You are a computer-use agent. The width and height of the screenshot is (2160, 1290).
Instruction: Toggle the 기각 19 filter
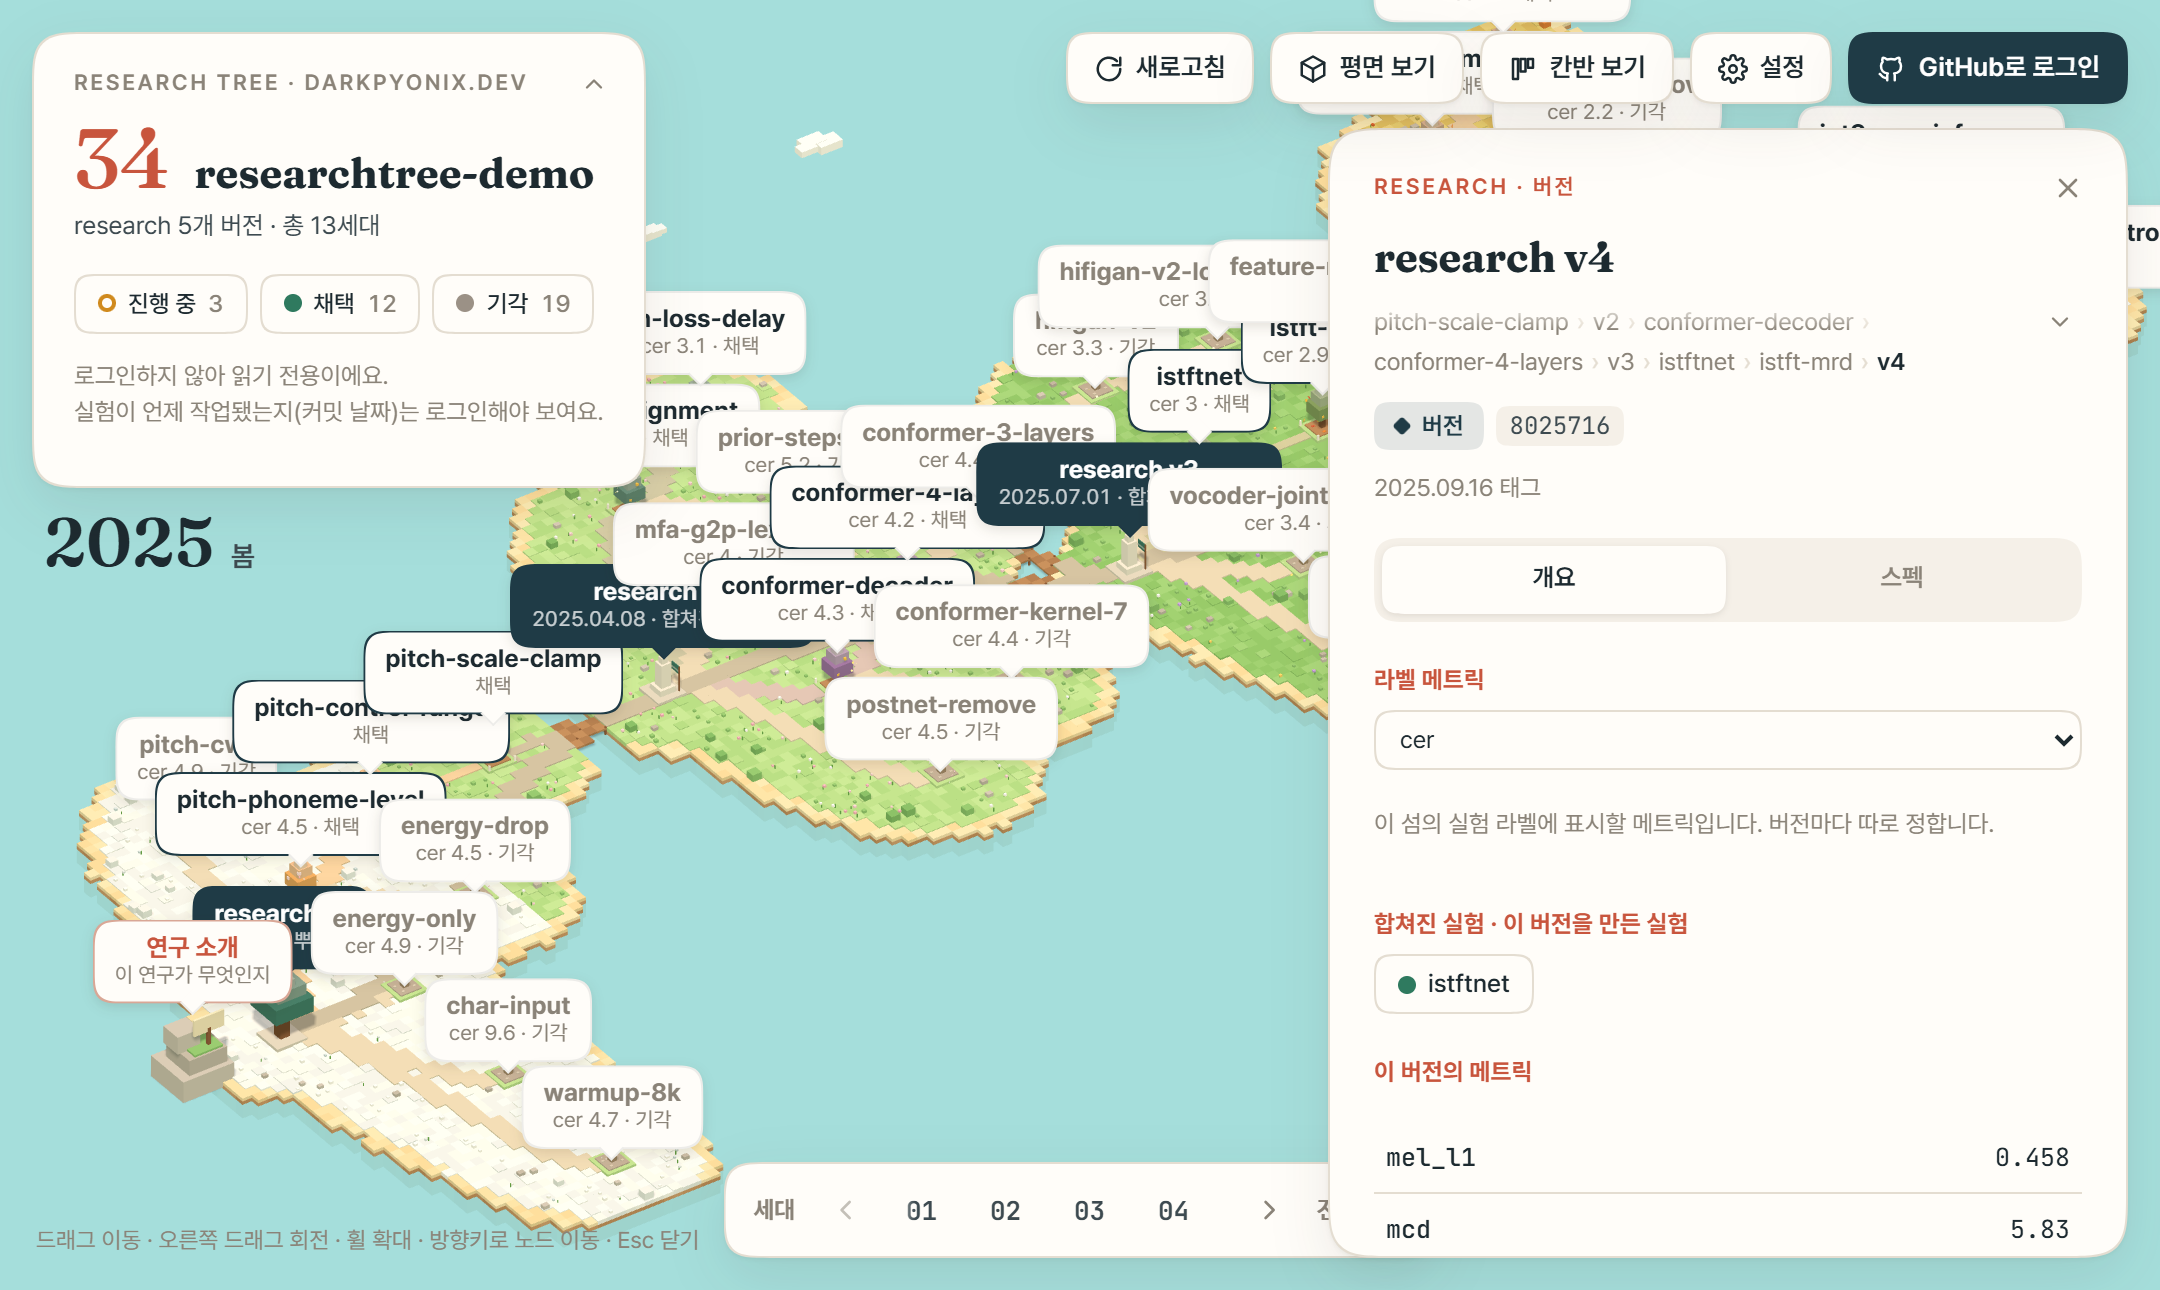pos(513,304)
